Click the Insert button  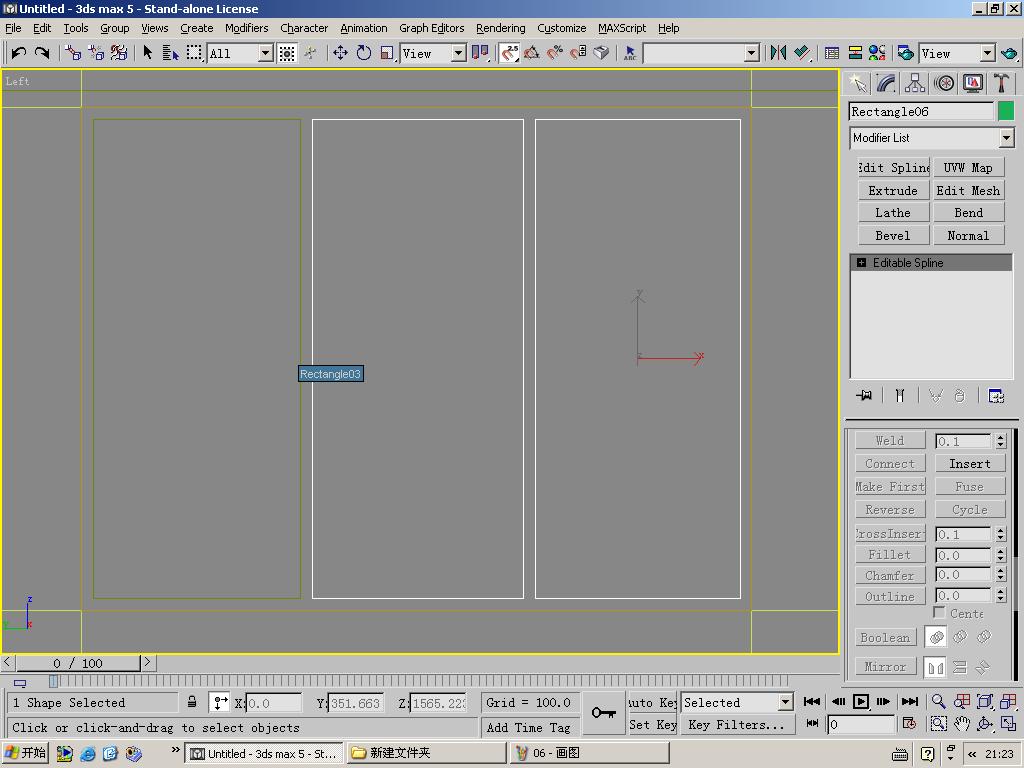970,464
